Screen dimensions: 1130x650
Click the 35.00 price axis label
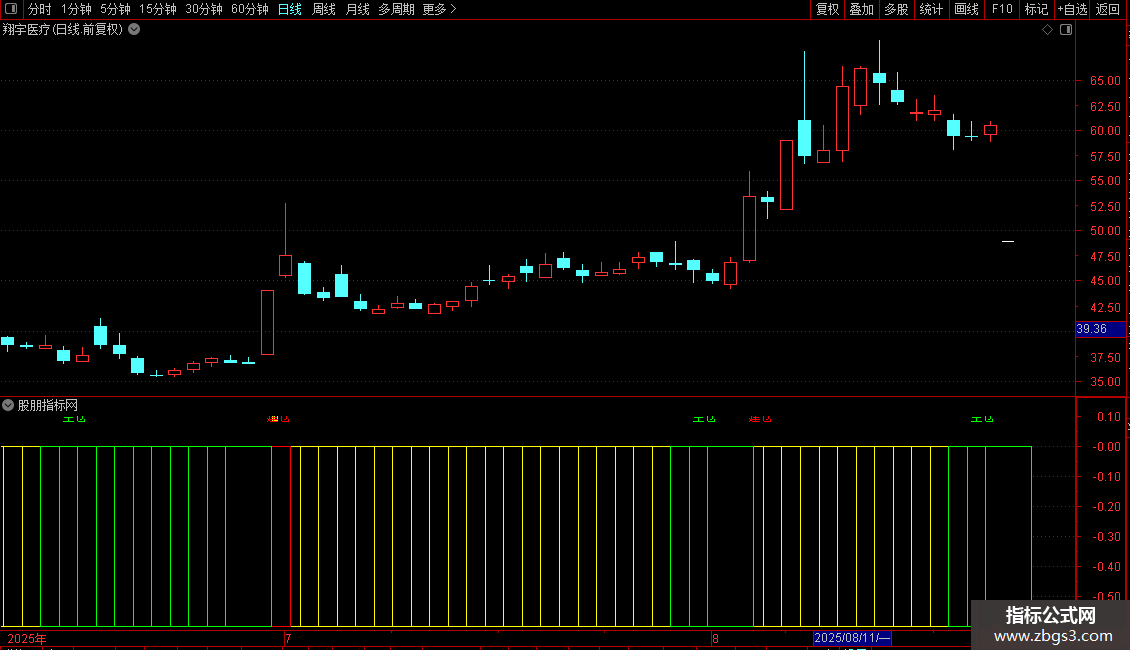(1105, 382)
